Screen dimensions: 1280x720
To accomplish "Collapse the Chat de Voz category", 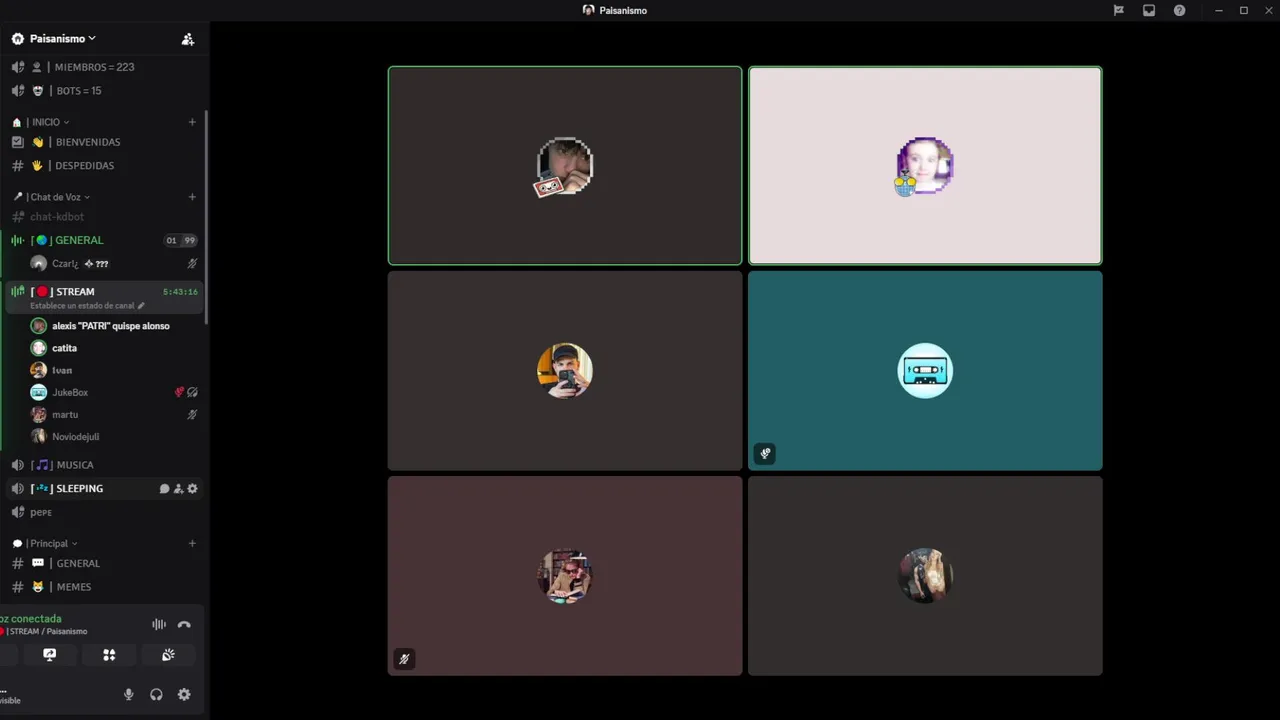I will [x=58, y=197].
